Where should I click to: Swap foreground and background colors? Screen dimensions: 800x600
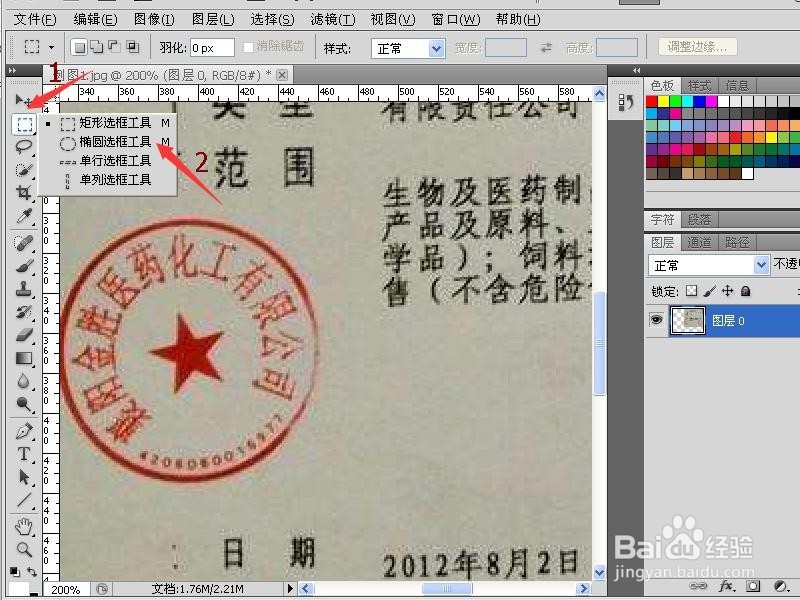coord(32,571)
